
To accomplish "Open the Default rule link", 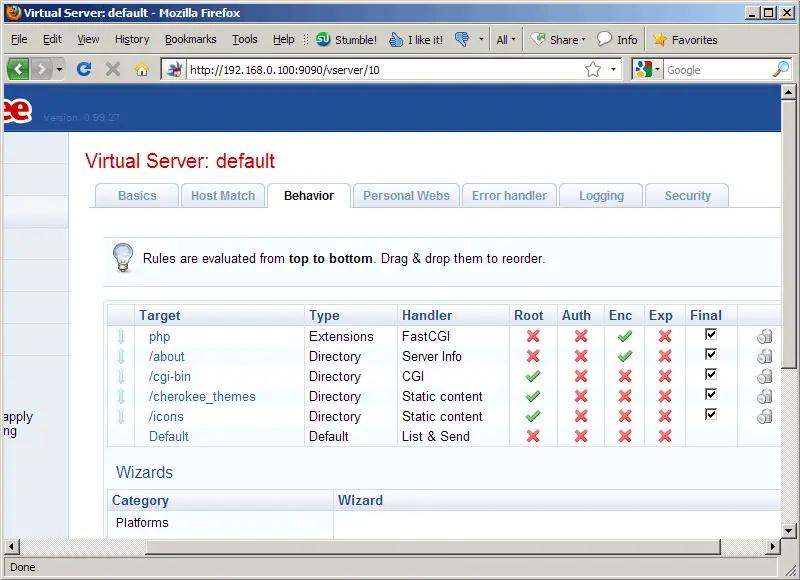I will (x=169, y=437).
